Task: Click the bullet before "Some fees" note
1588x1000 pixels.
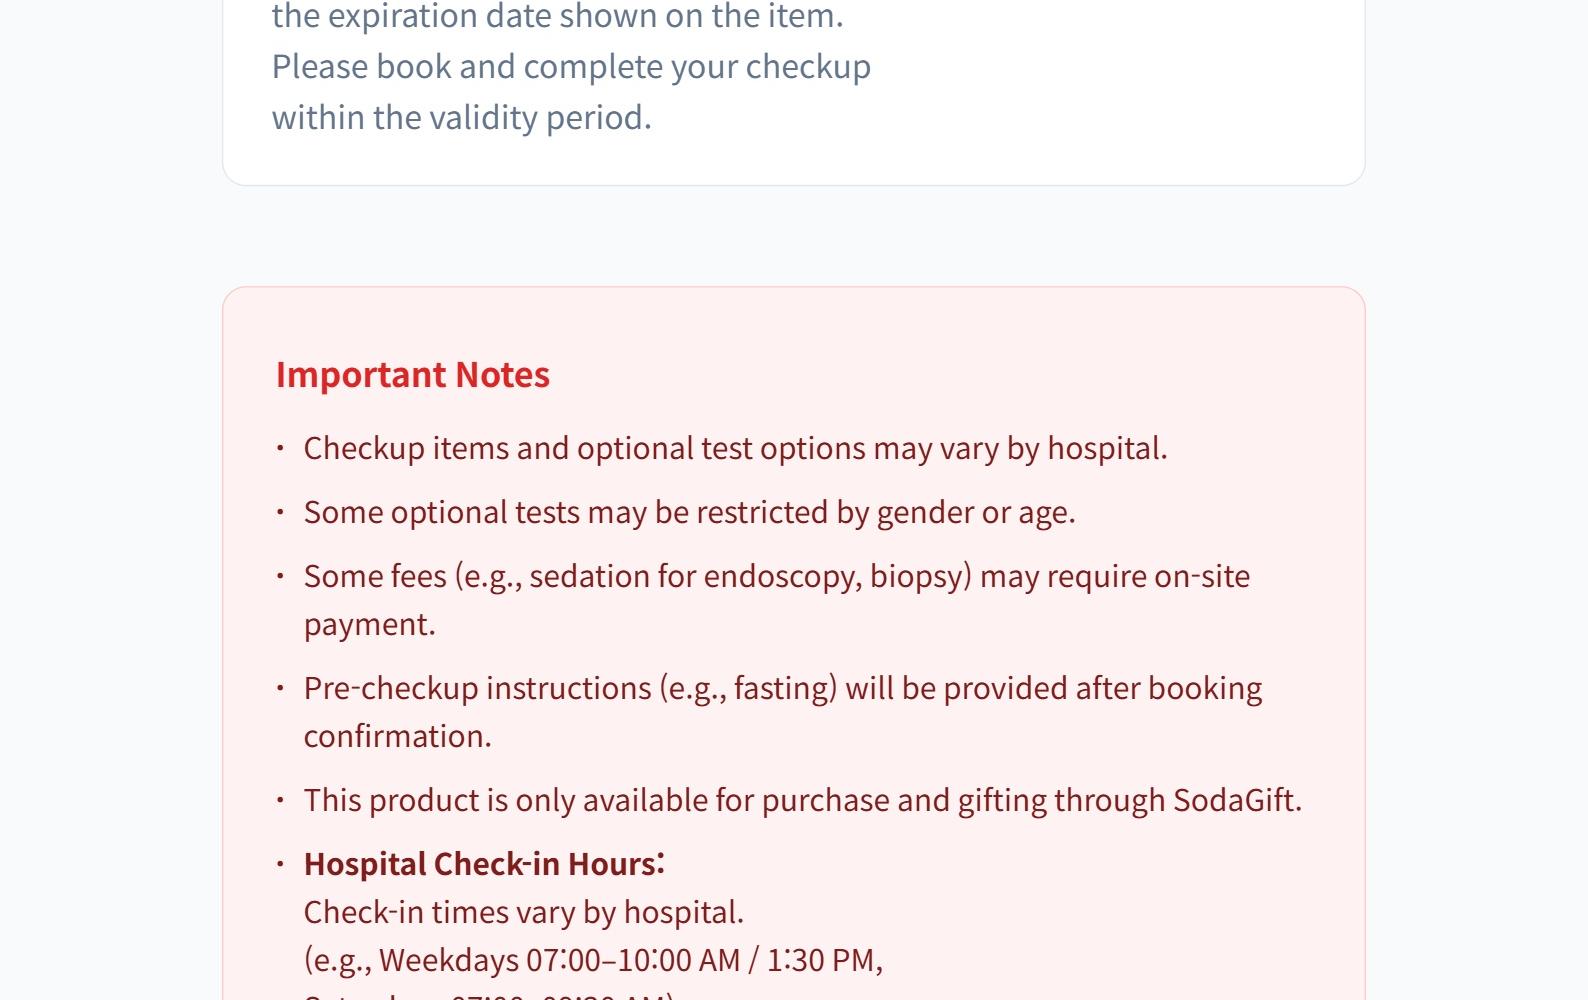Action: (281, 576)
